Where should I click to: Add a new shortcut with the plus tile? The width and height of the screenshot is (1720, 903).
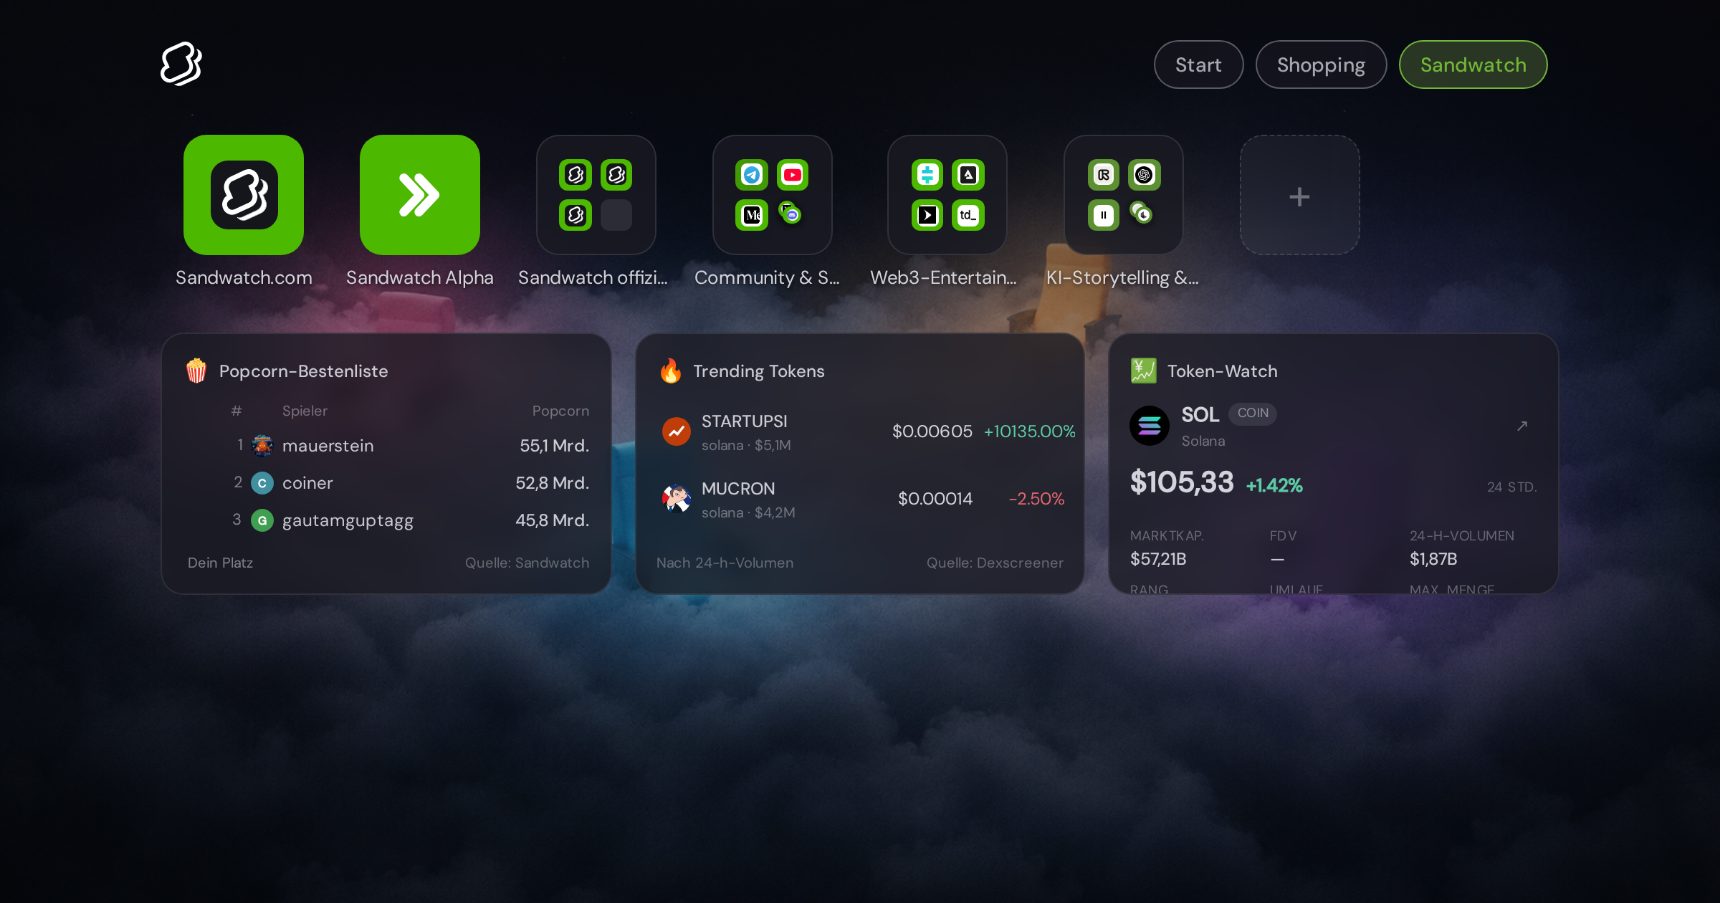(1299, 195)
